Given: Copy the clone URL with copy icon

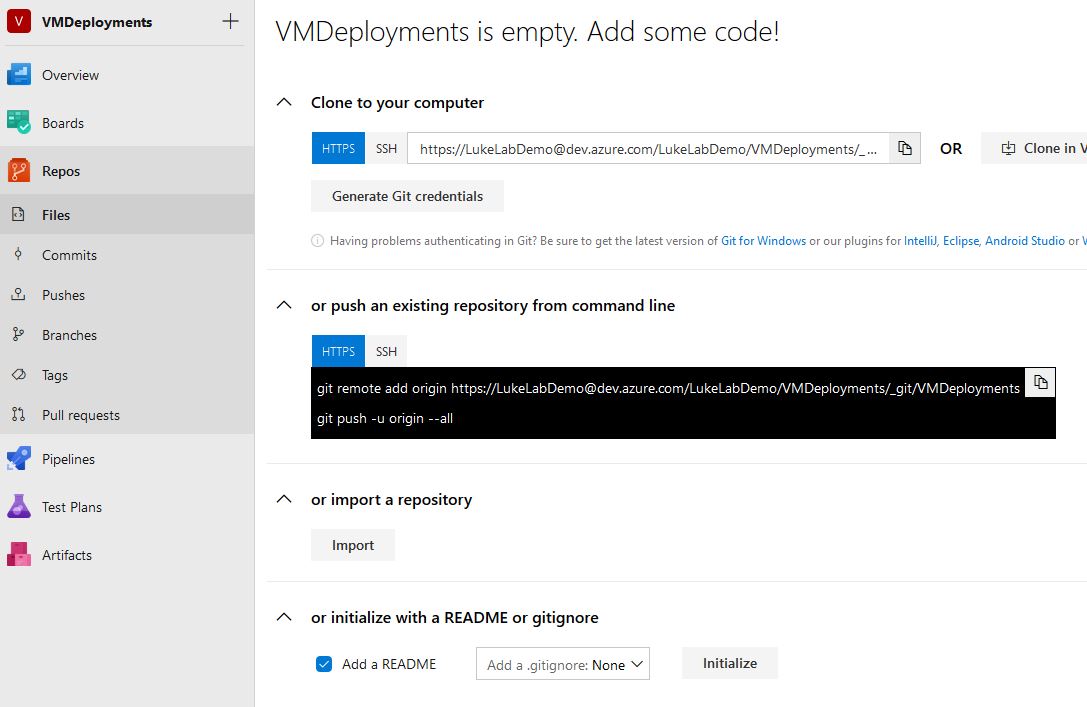Looking at the screenshot, I should coord(905,148).
